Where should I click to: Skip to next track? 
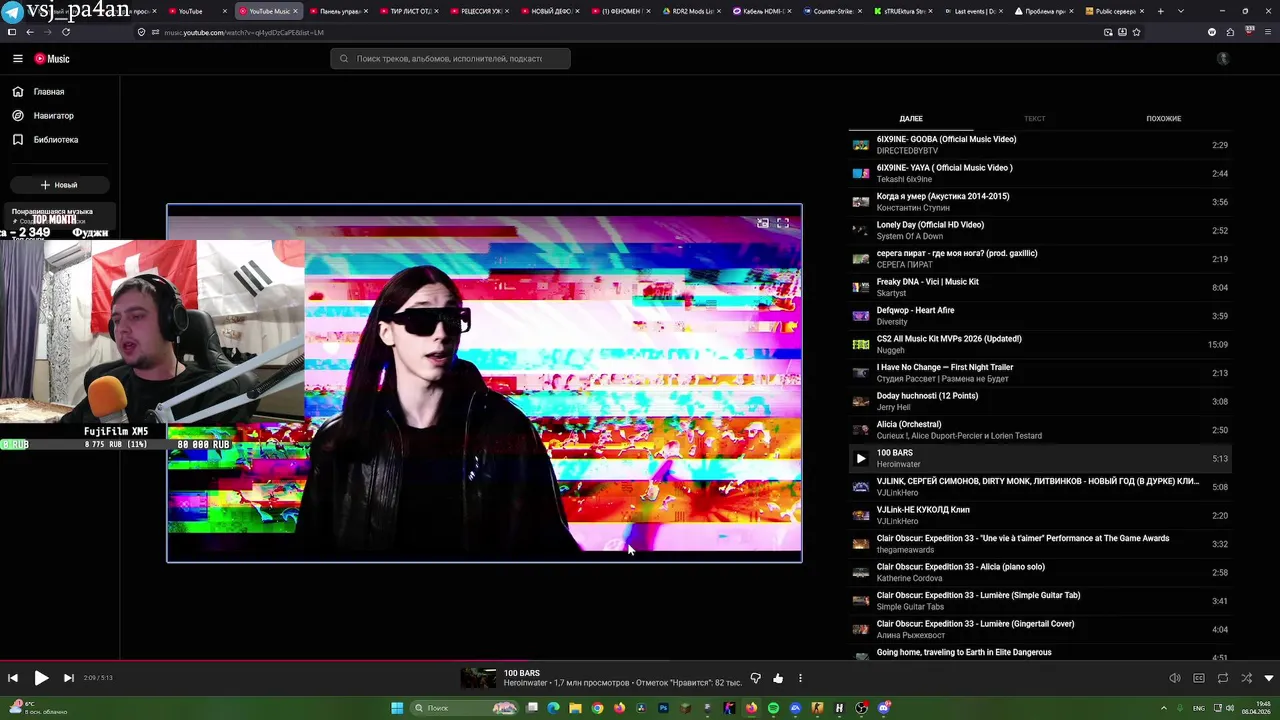[x=69, y=678]
